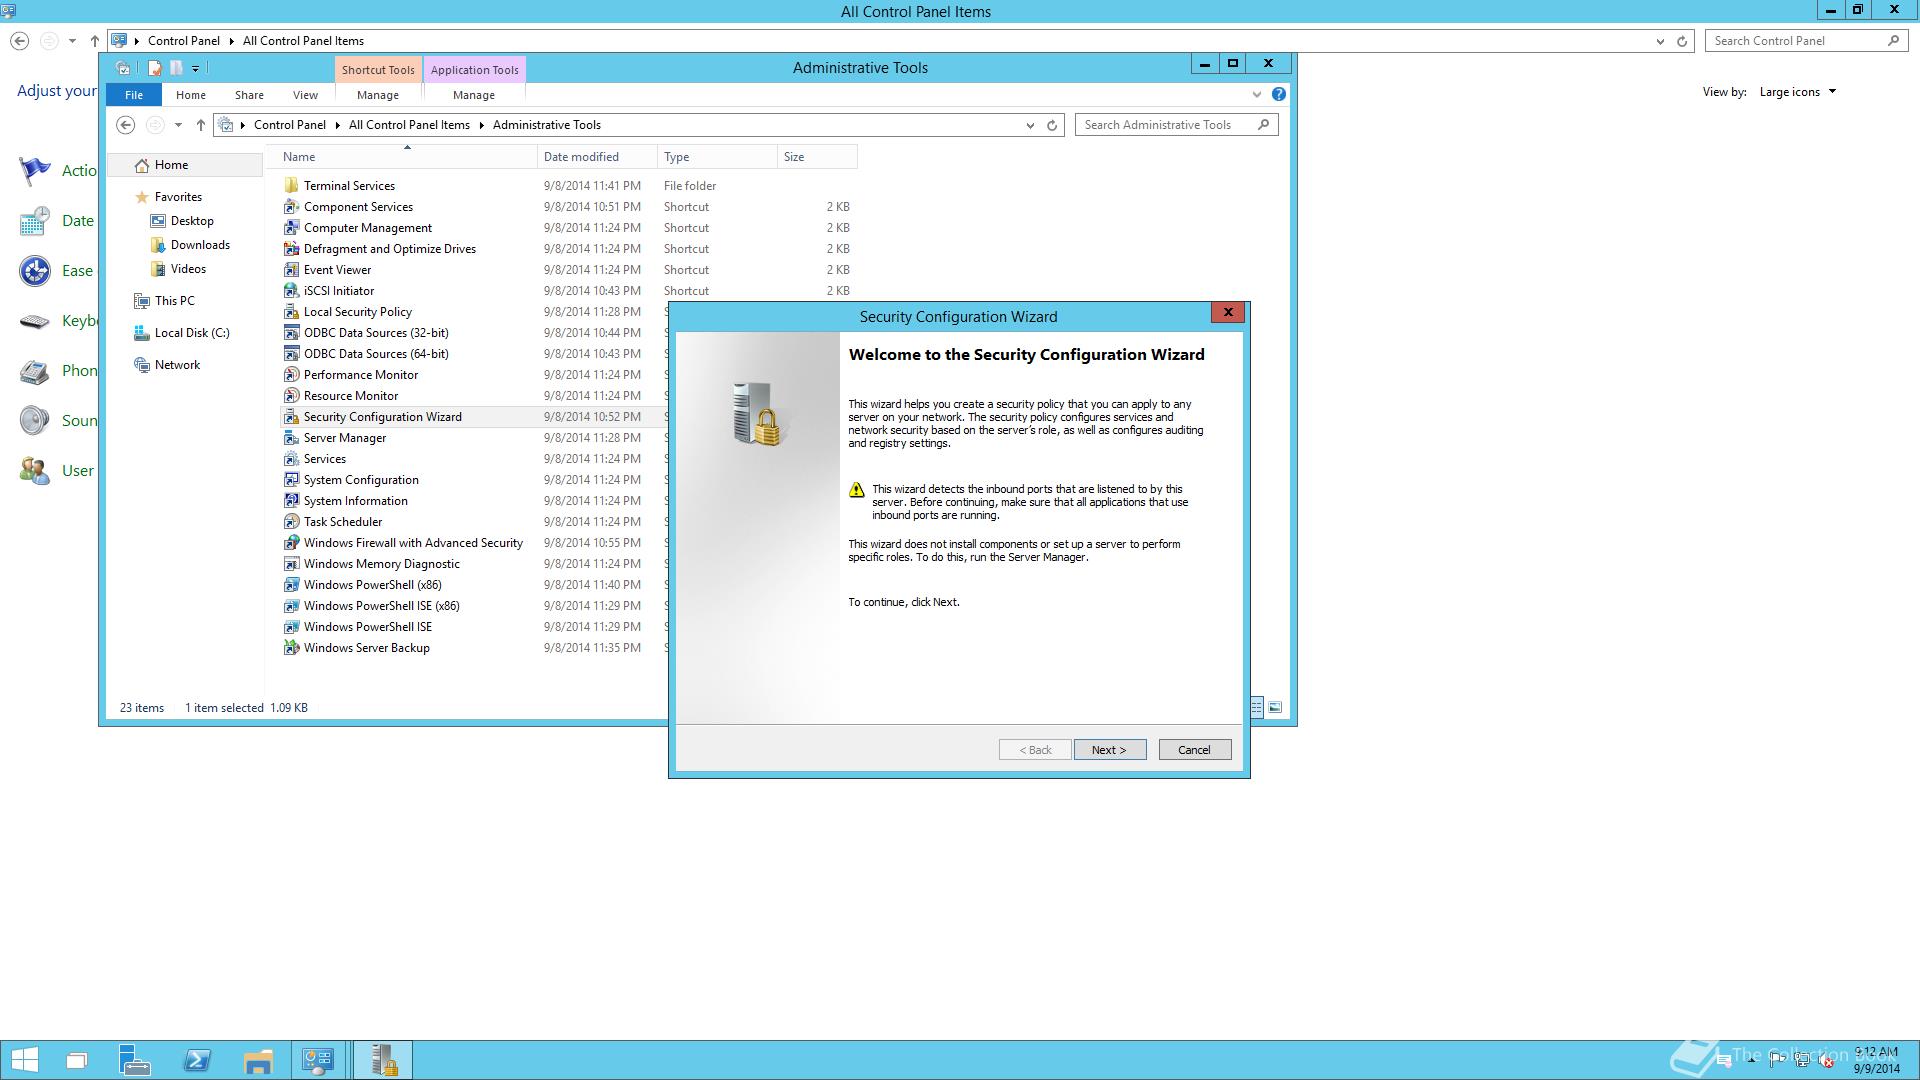Image resolution: width=1920 pixels, height=1080 pixels.
Task: Sort by Type column header
Action: point(717,157)
